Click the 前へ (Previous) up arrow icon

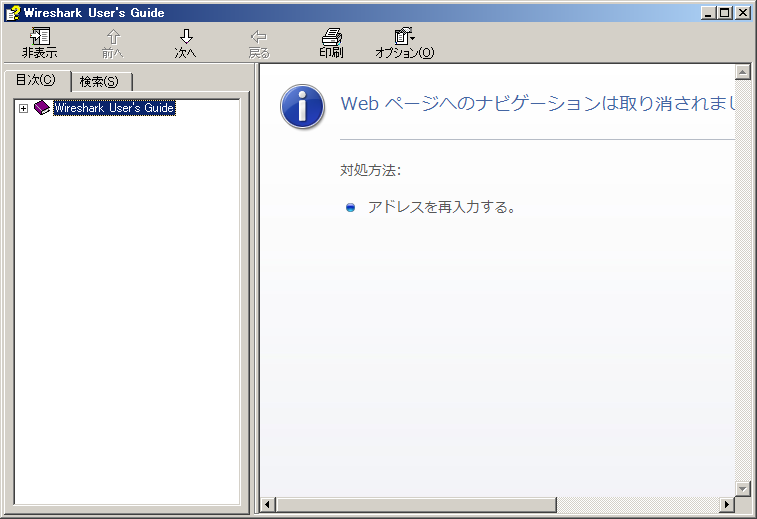tap(113, 37)
